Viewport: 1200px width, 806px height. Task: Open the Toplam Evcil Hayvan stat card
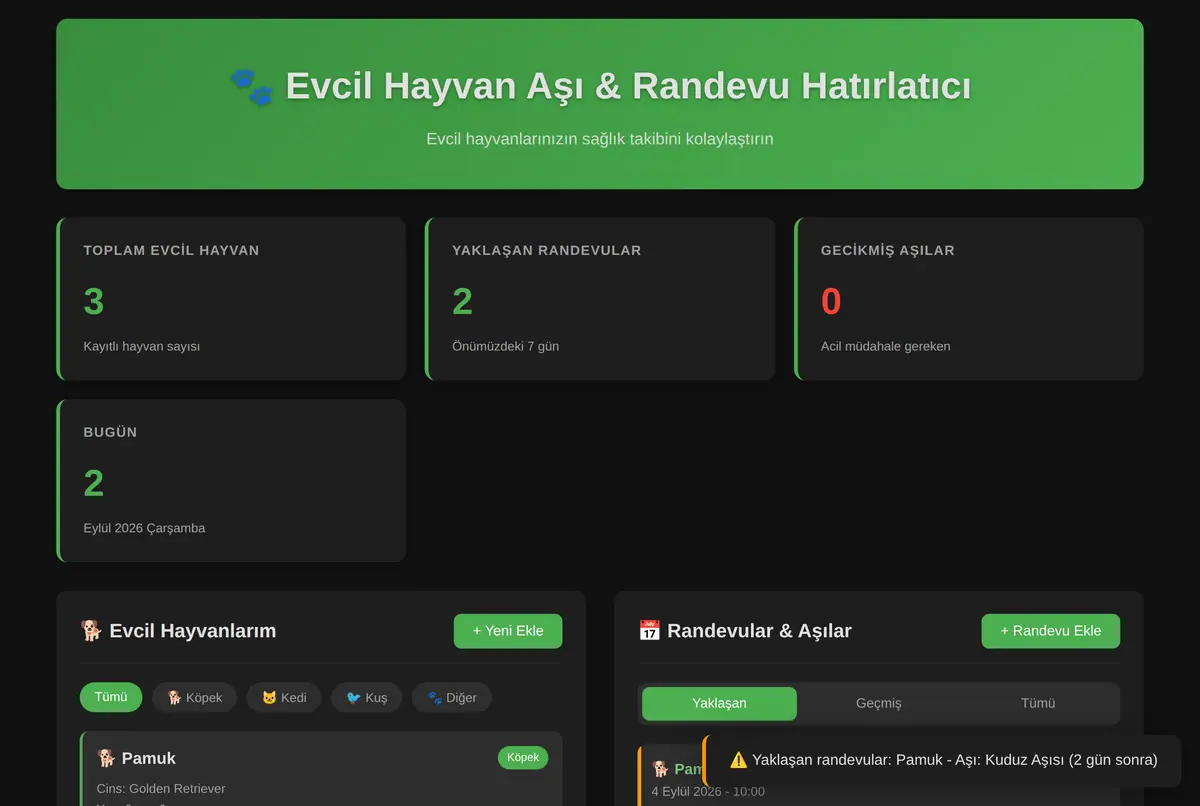[x=231, y=299]
